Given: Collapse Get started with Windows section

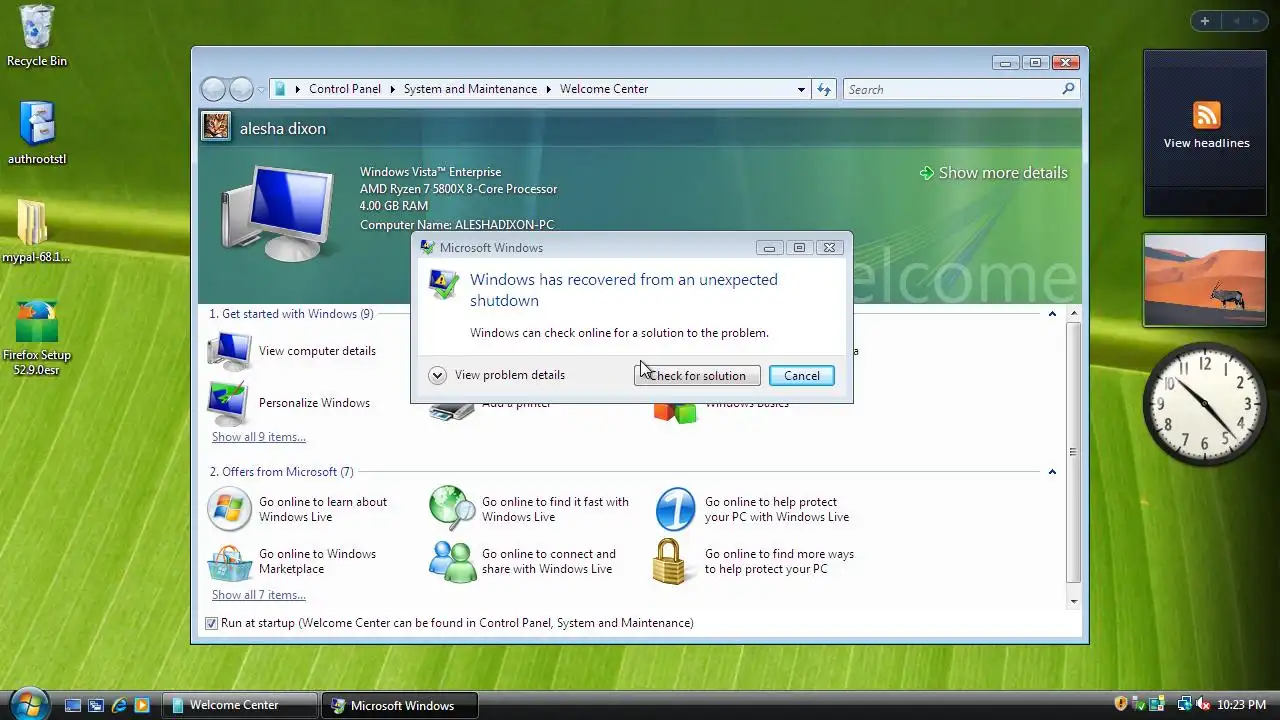Looking at the screenshot, I should coord(1051,314).
